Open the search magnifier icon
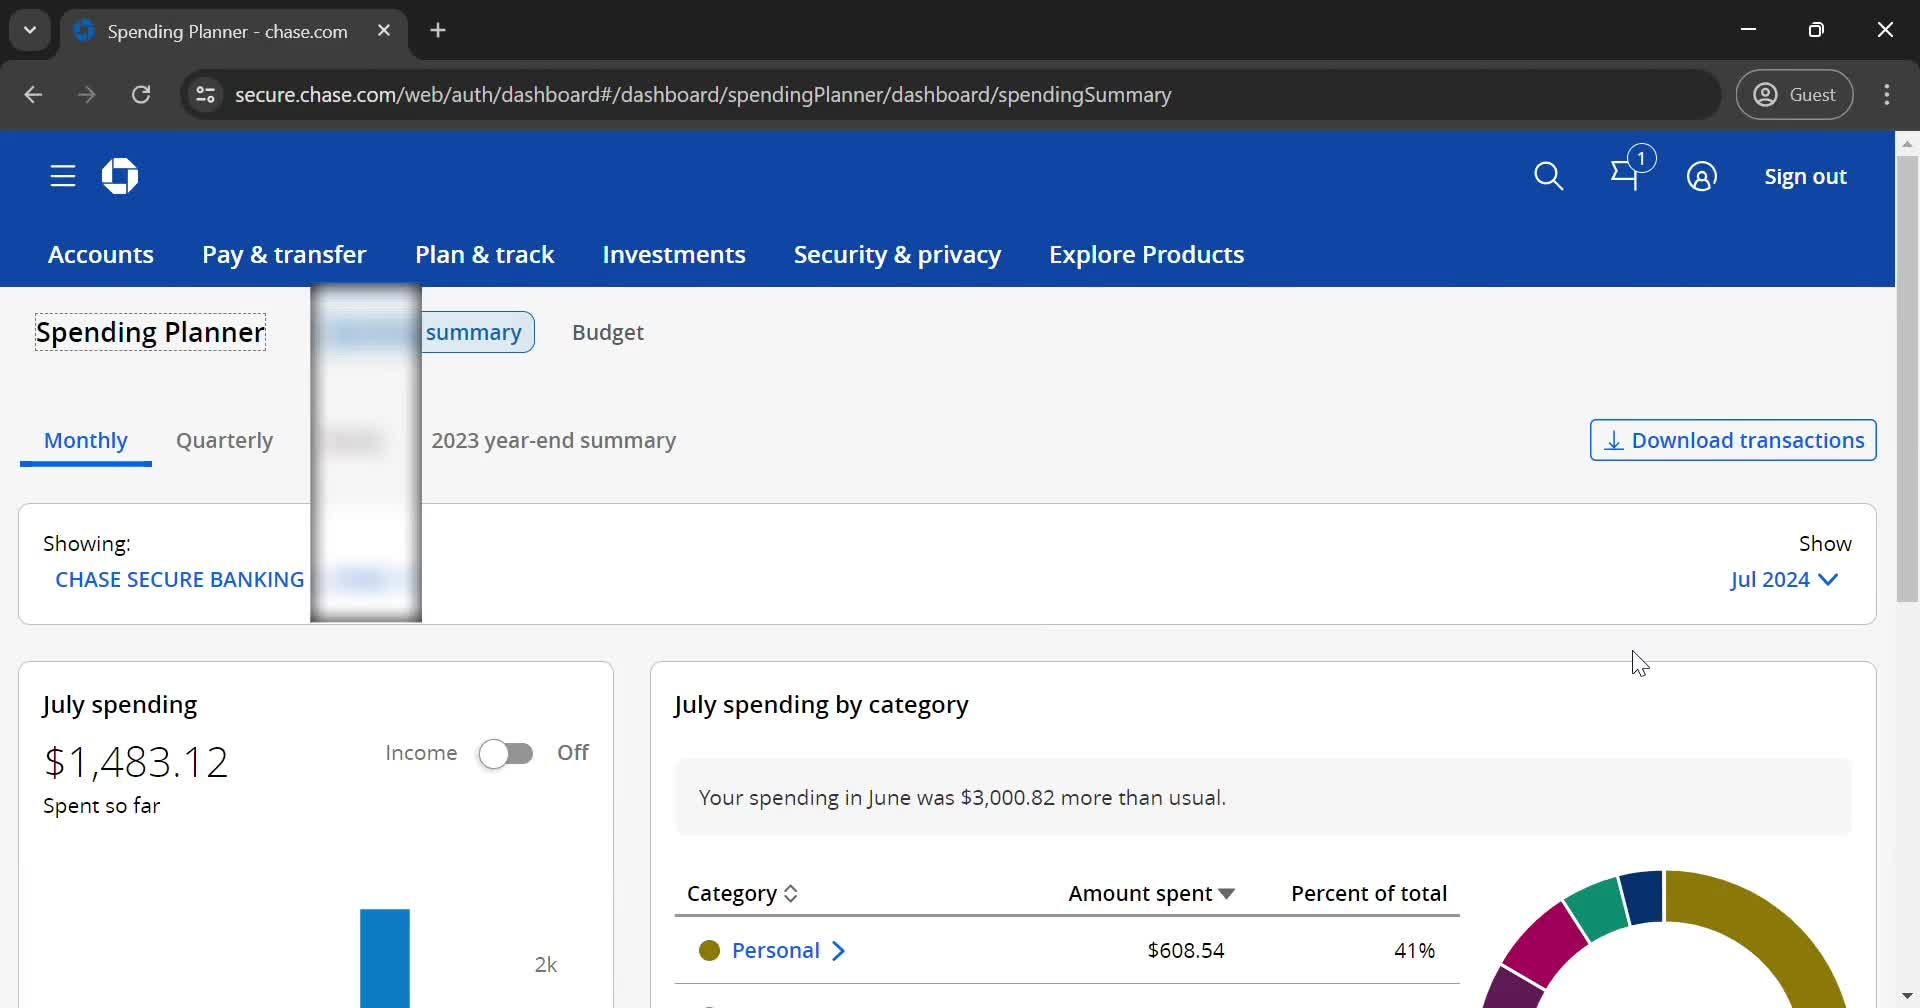This screenshot has height=1008, width=1920. tap(1548, 177)
